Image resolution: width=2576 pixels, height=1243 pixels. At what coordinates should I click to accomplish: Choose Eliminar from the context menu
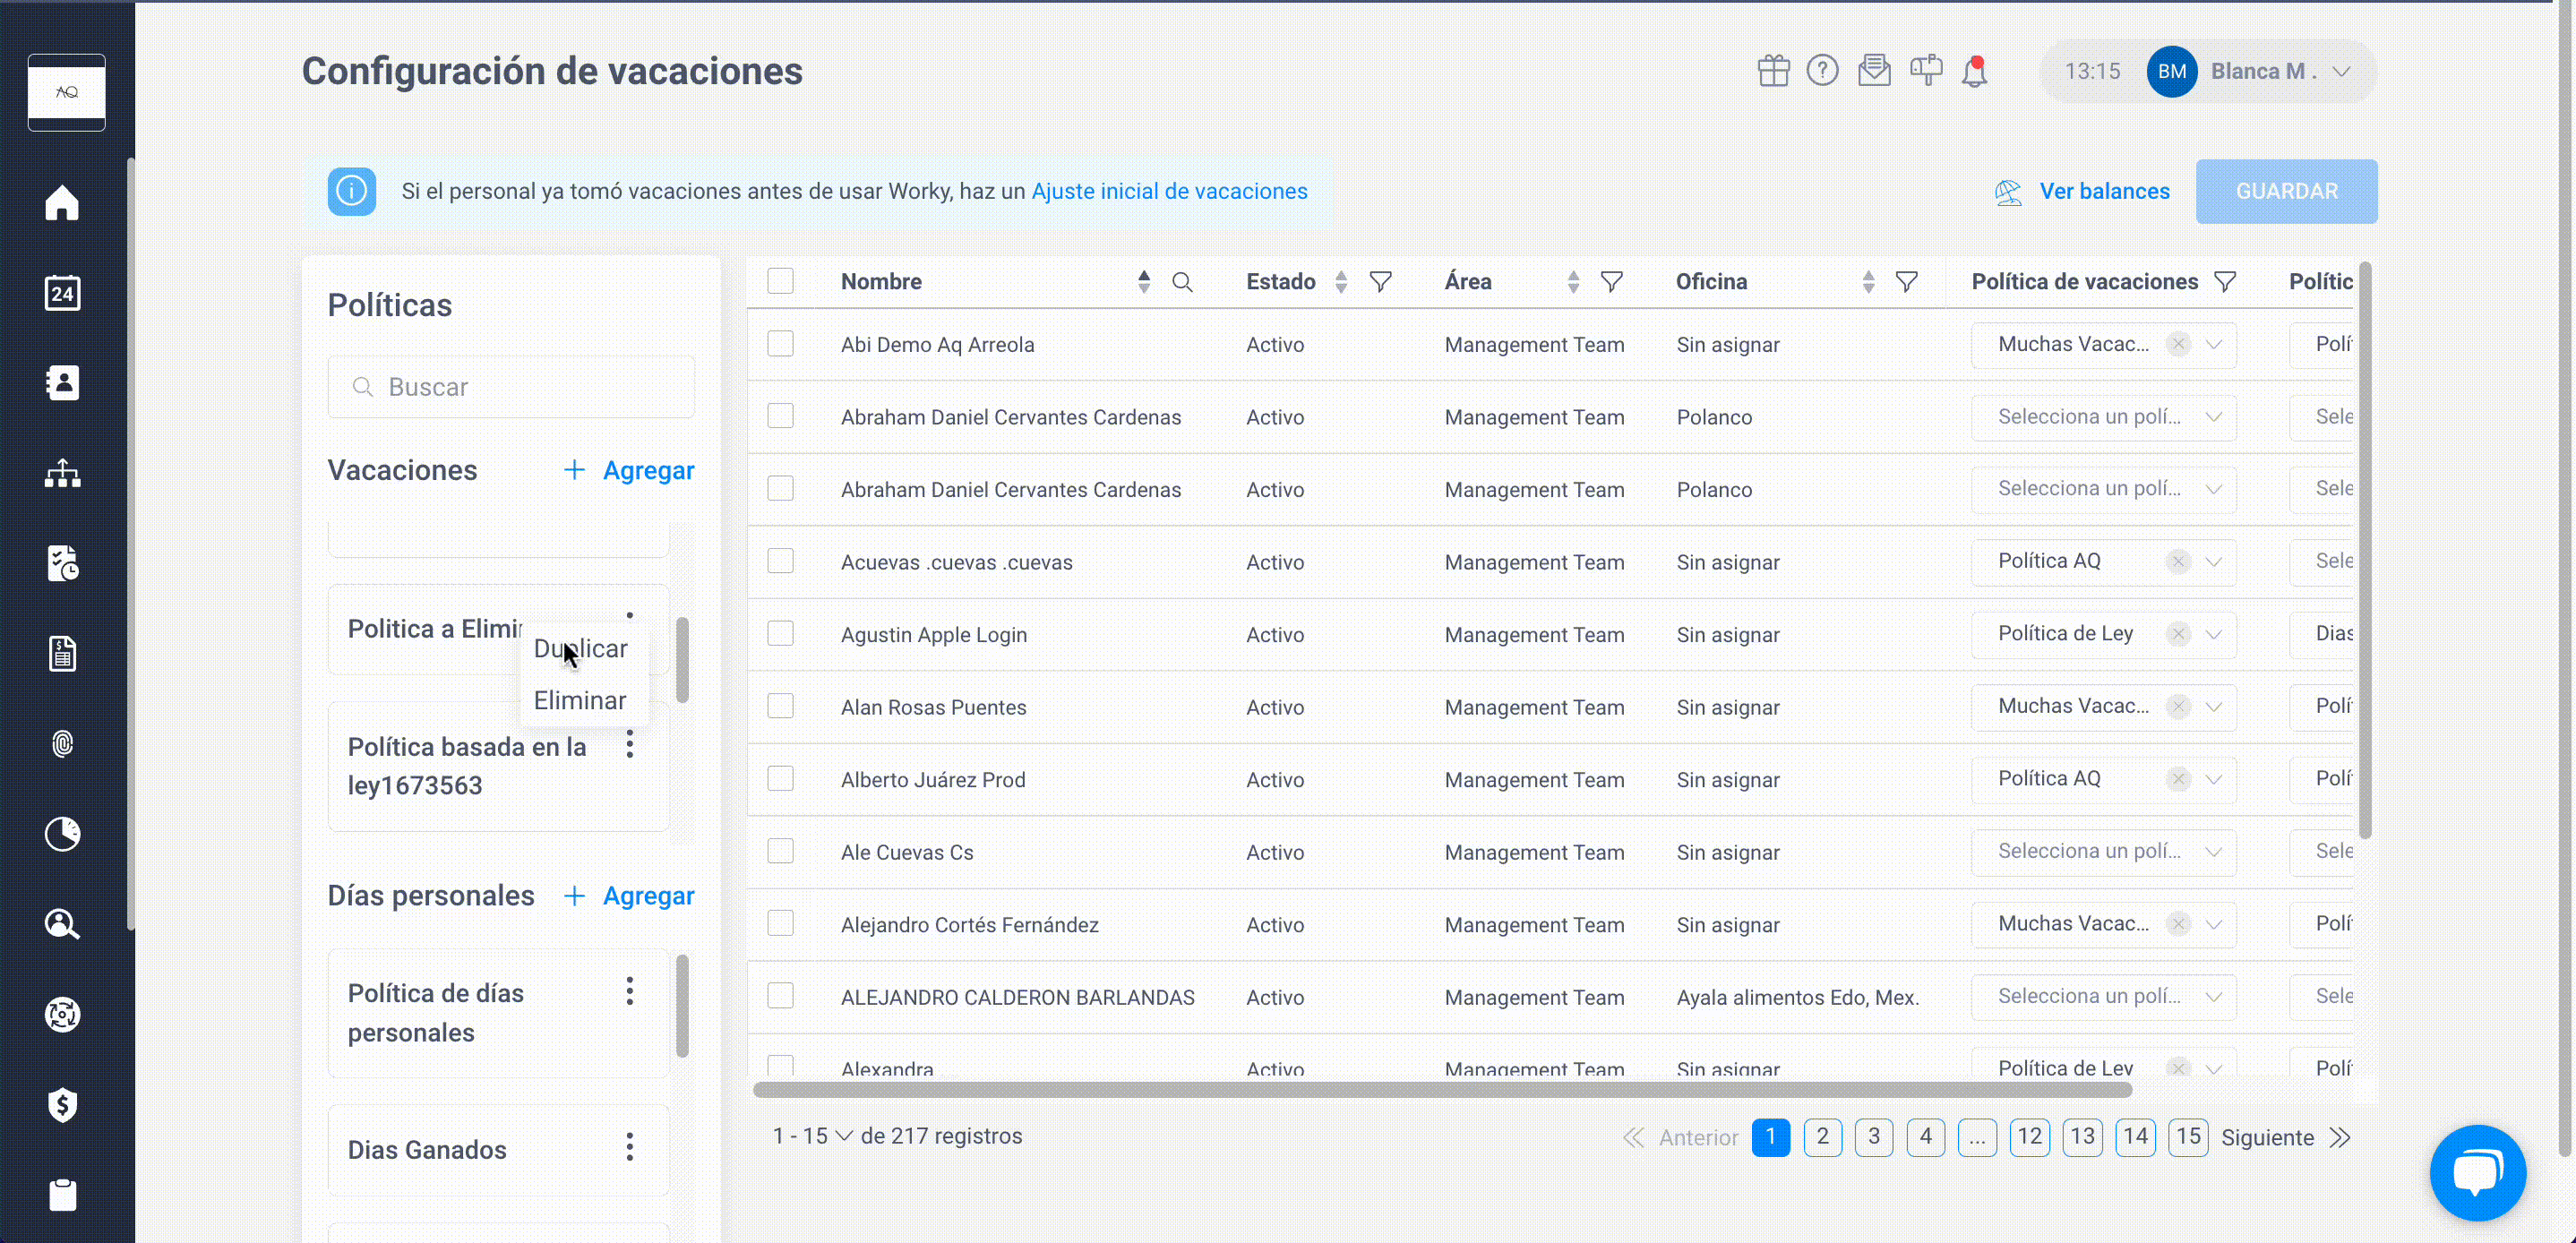(580, 701)
